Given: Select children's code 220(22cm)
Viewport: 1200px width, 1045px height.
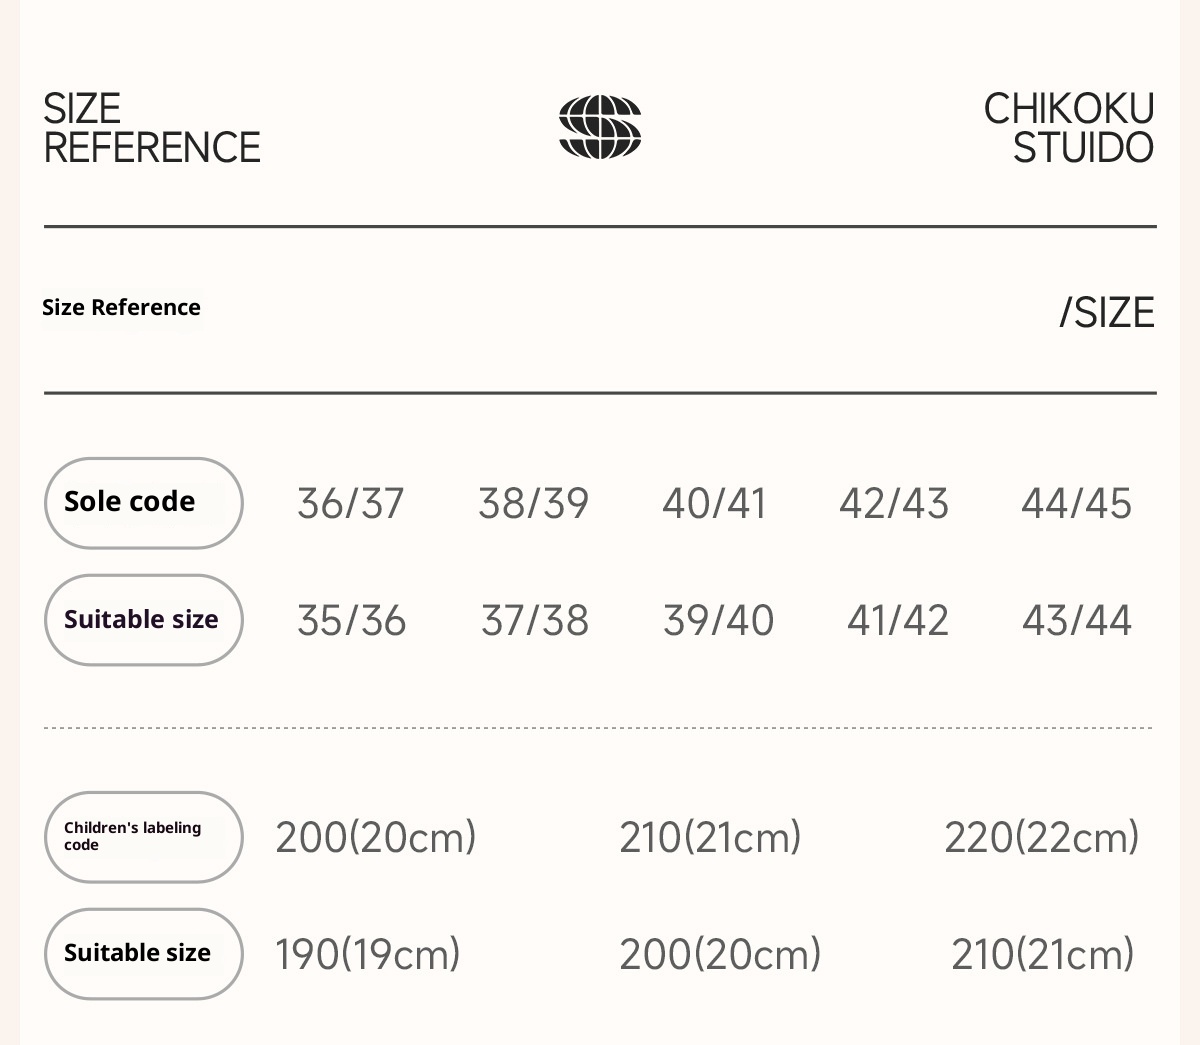Looking at the screenshot, I should pyautogui.click(x=1041, y=837).
